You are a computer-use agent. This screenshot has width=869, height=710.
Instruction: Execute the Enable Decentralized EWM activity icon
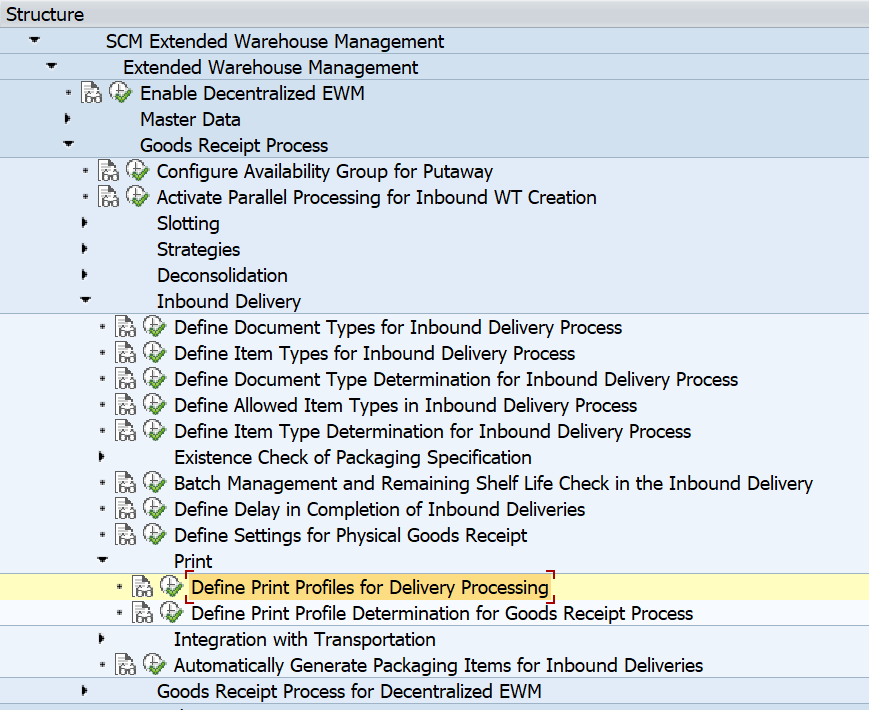(120, 92)
